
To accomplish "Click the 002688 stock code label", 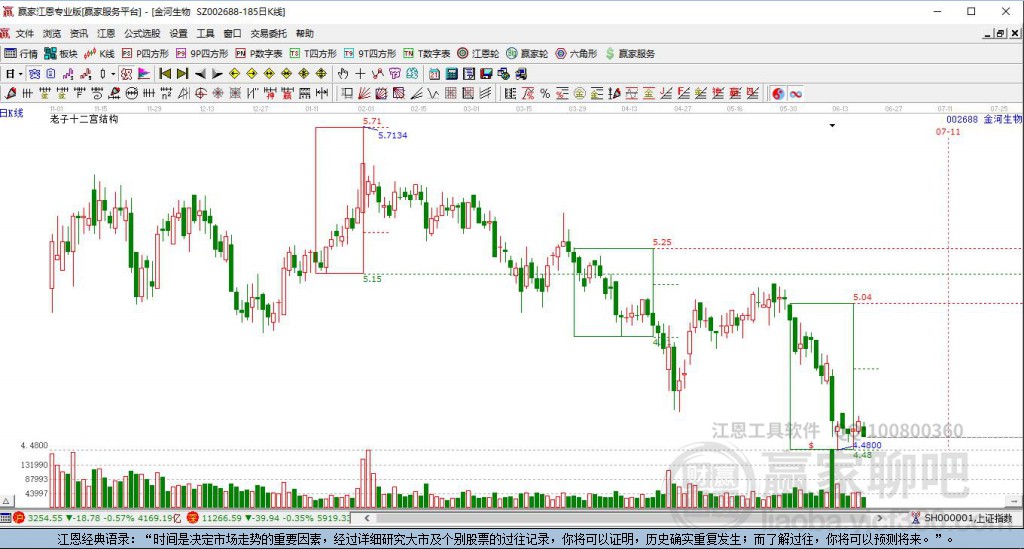I will click(x=962, y=119).
